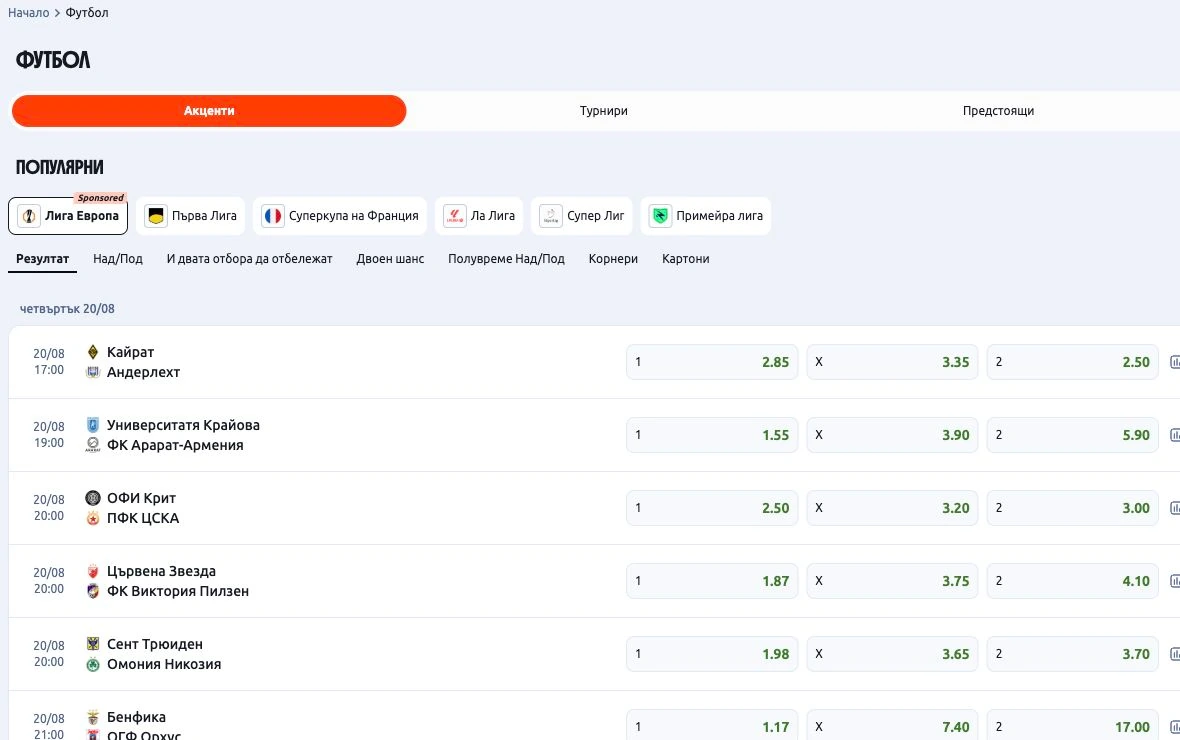Bet on Университатя Крайова win 1.55
1180x740 pixels.
click(712, 435)
